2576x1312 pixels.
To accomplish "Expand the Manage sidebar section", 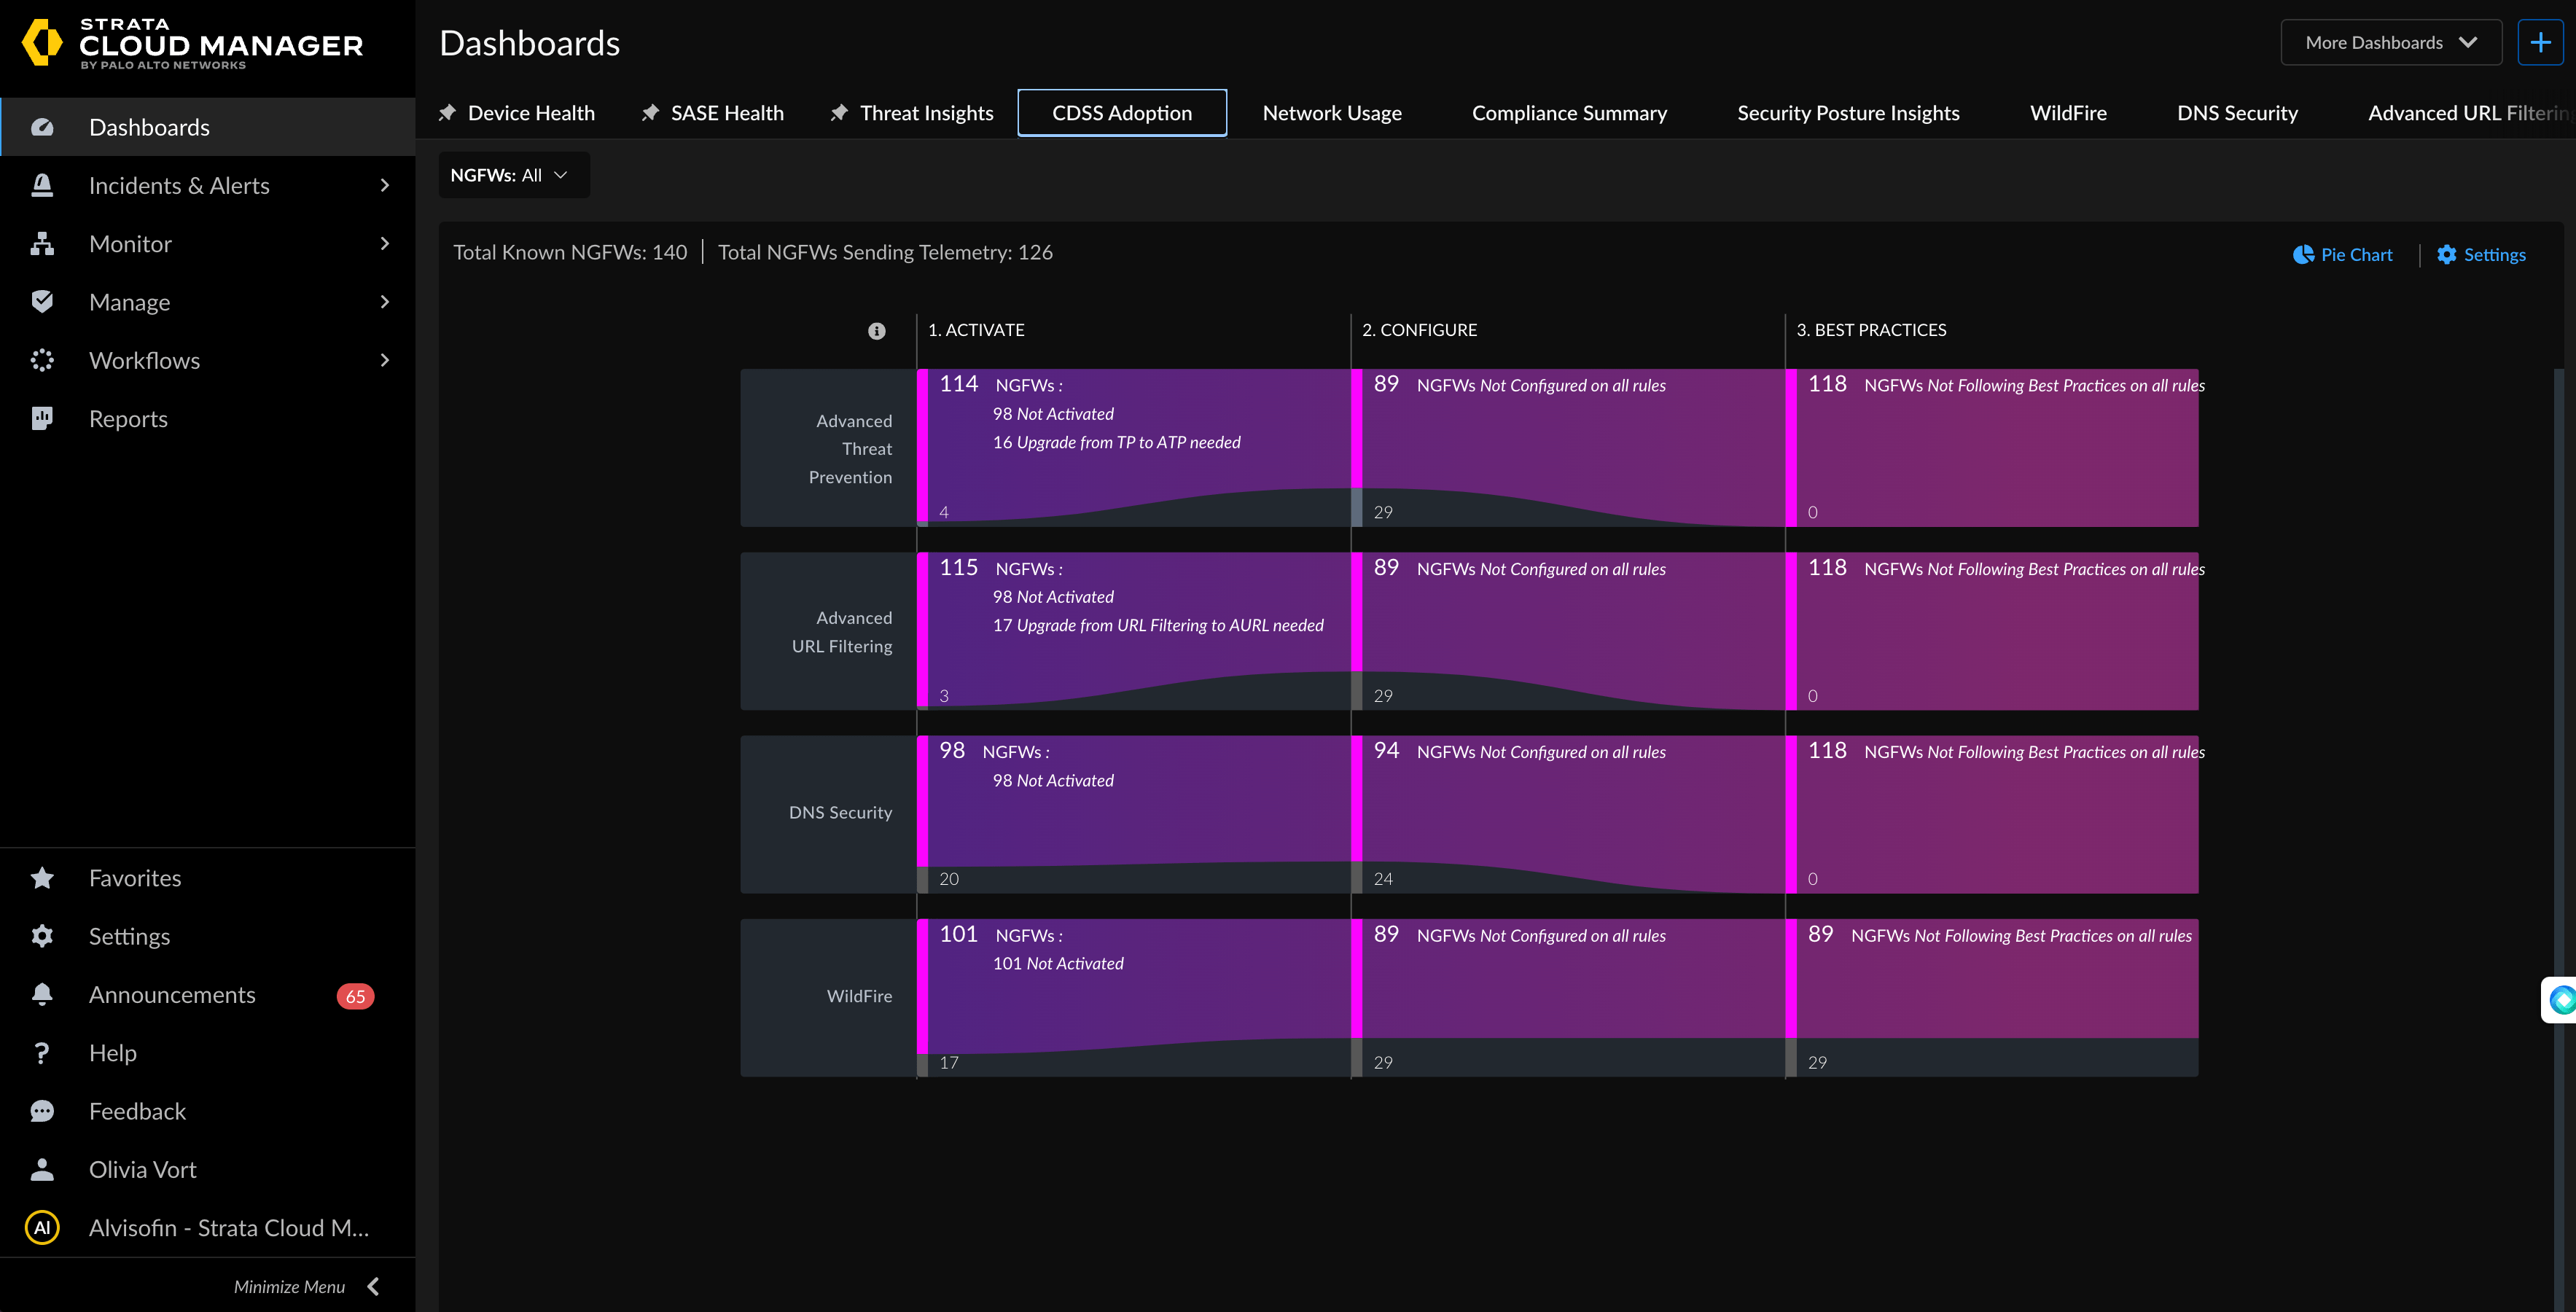I will 128,301.
